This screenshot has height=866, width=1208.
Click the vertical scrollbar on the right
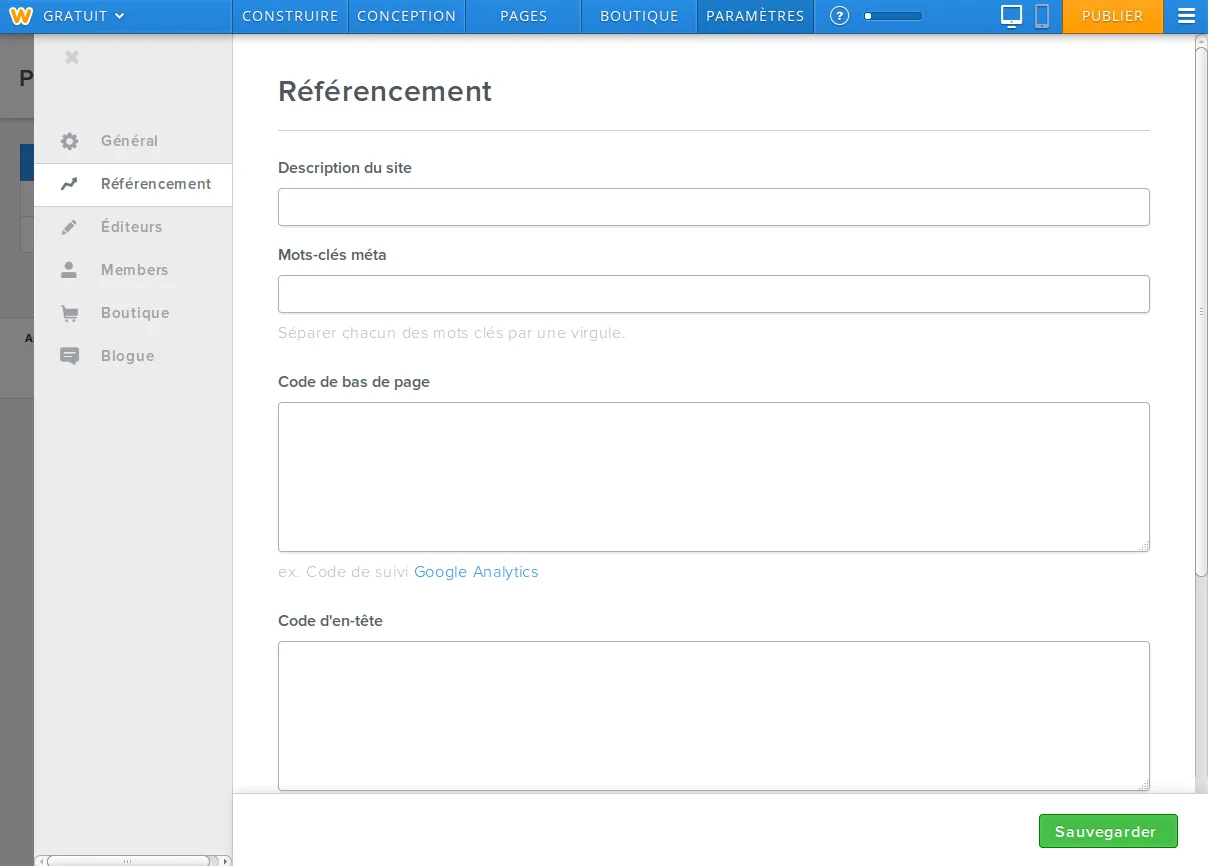point(1202,311)
